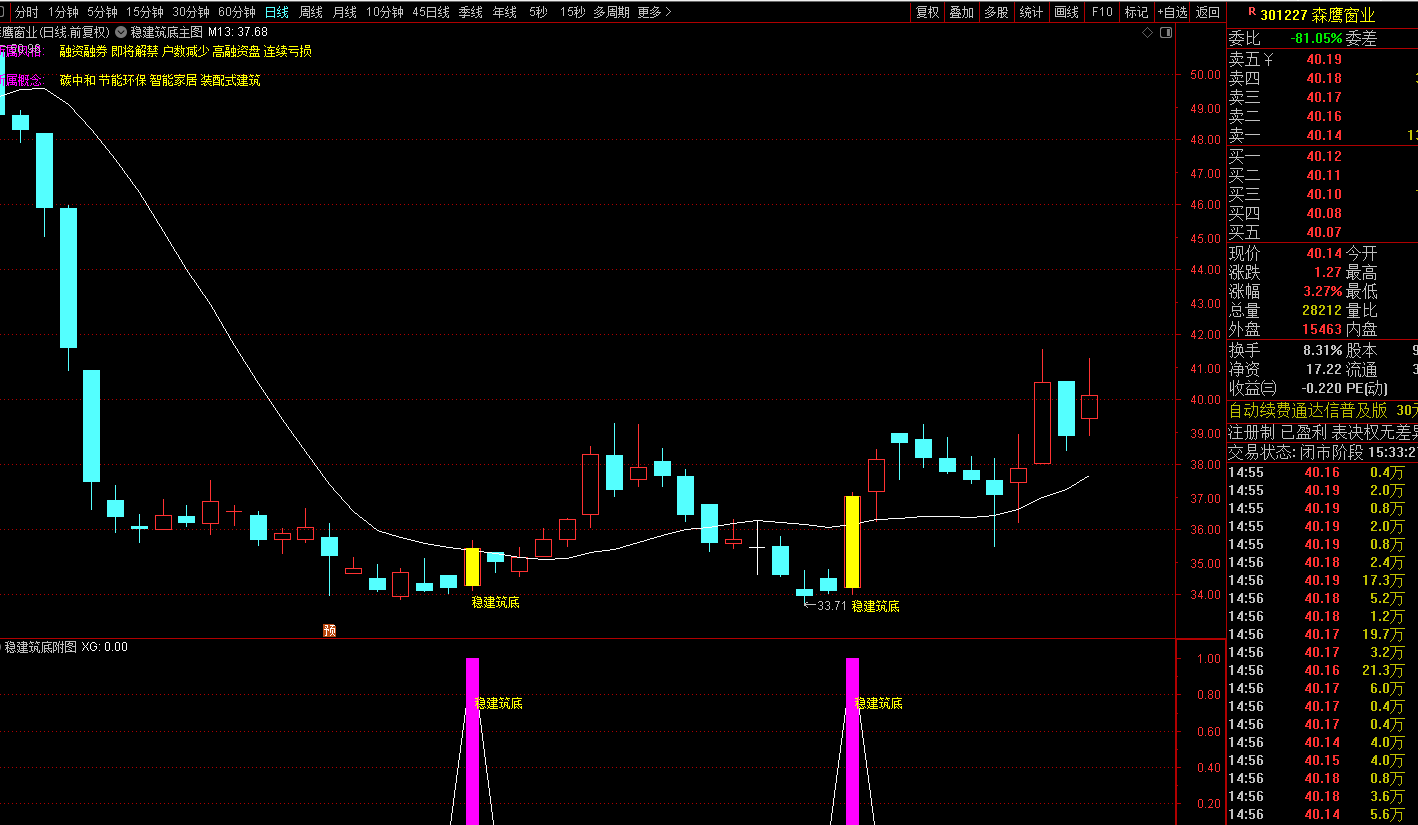Screen dimensions: 1418x825
Task: Open the indicator dropdown beside 稳建筑底主图
Action: pyautogui.click(x=121, y=32)
